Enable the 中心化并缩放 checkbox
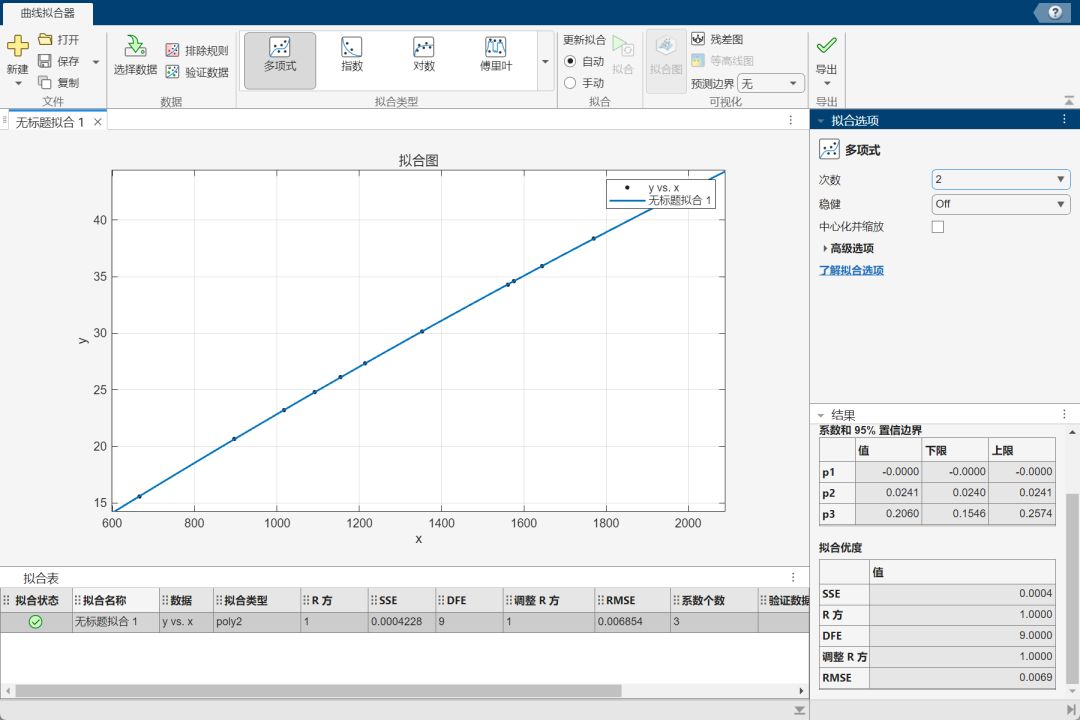 coord(938,227)
